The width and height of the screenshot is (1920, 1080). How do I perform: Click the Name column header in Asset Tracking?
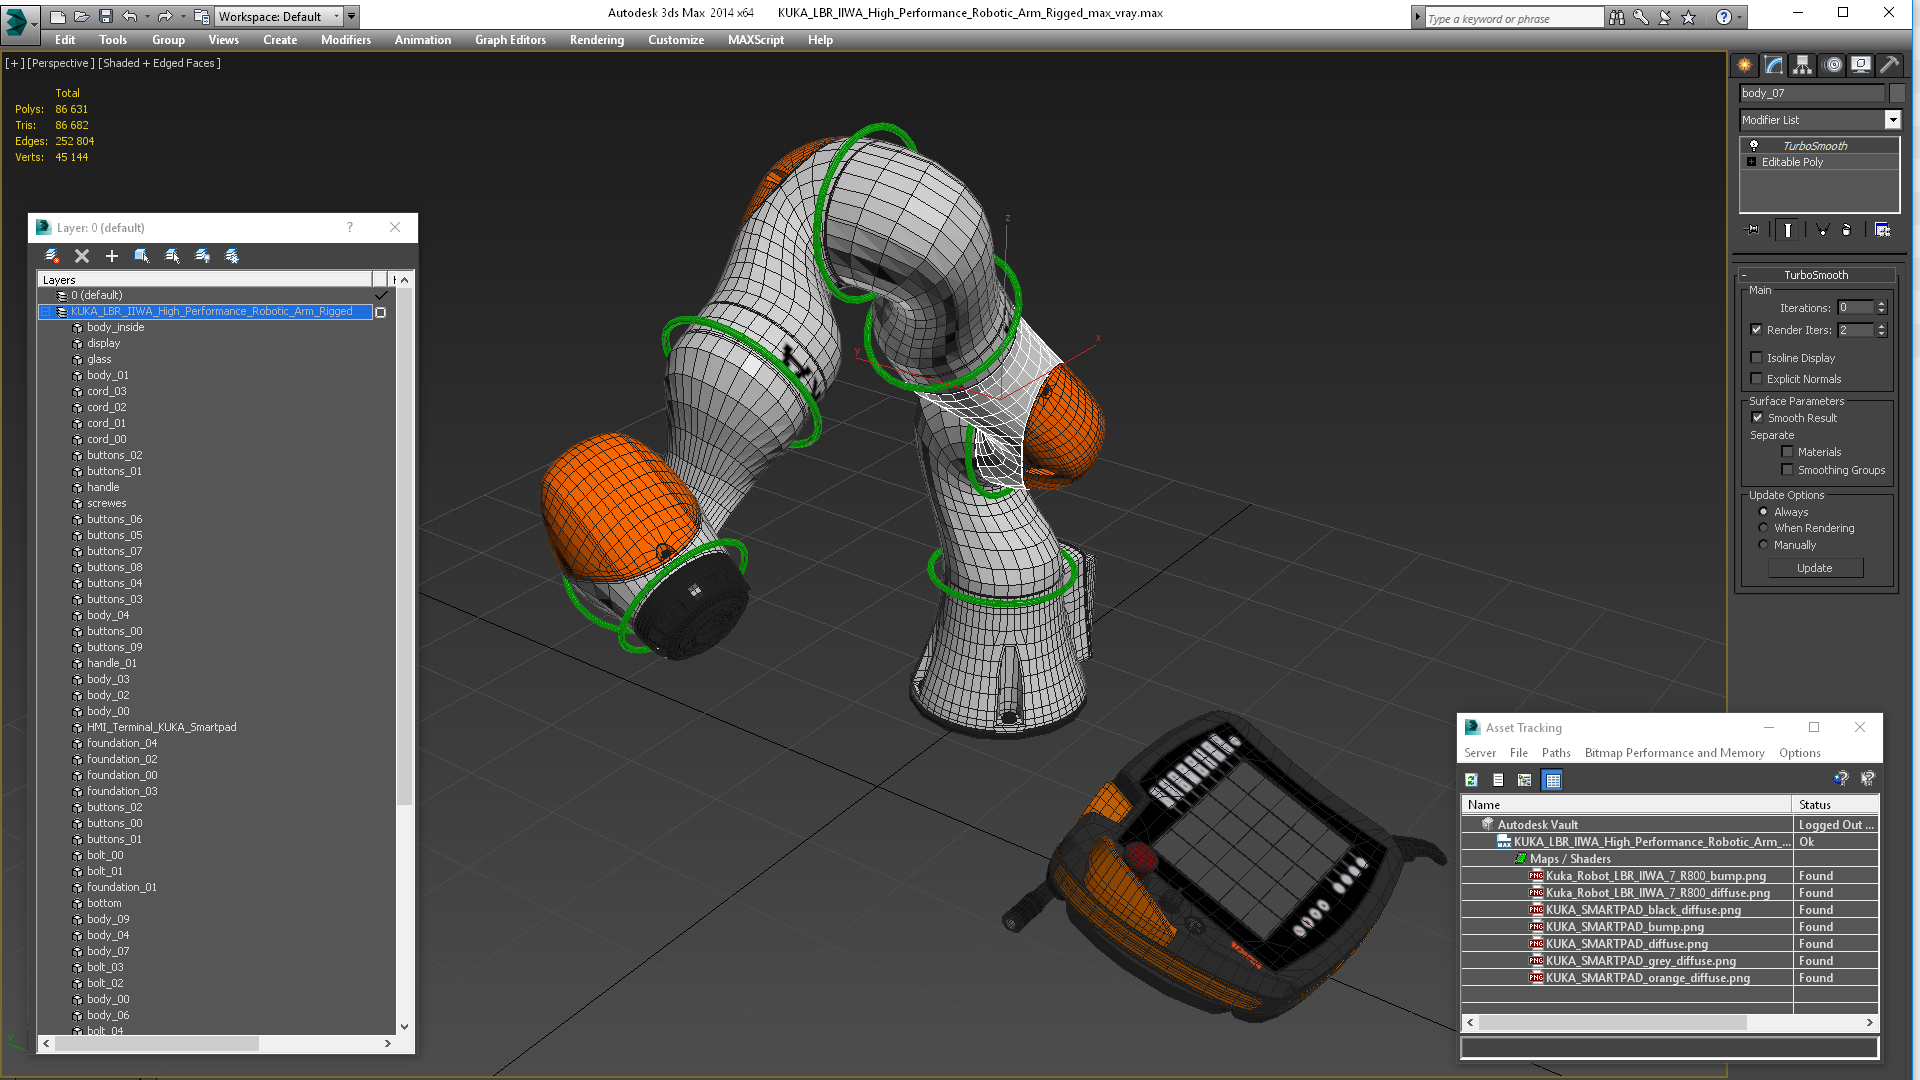[1627, 805]
